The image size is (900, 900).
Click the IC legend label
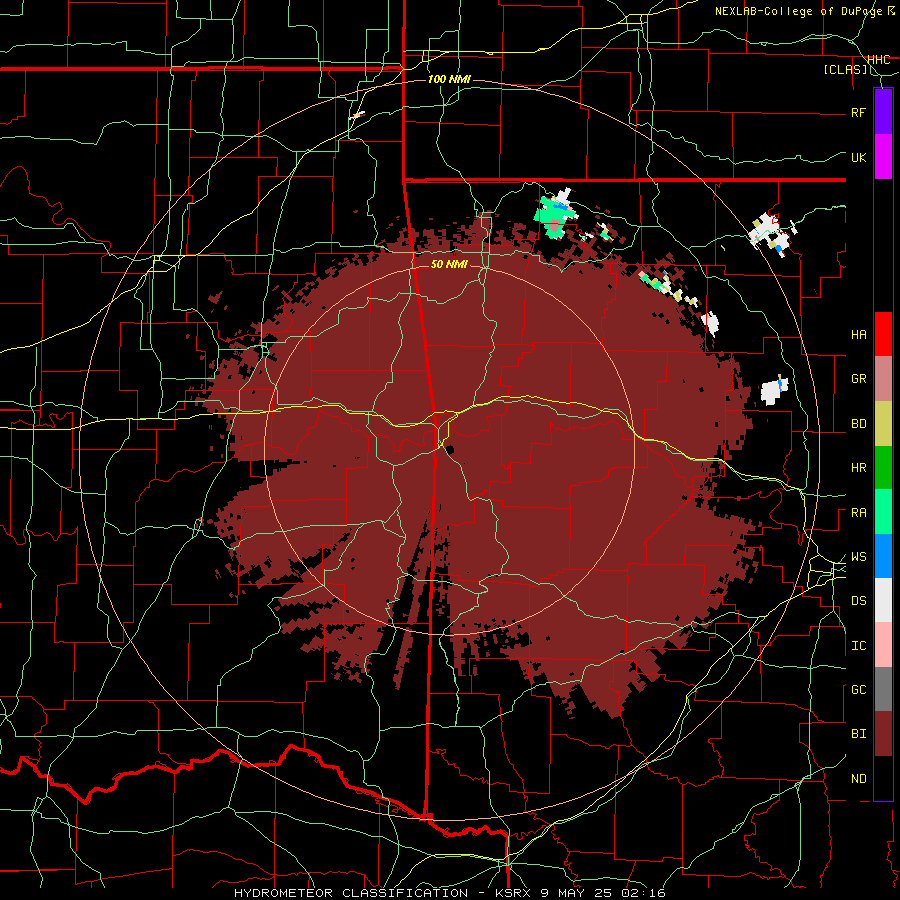[x=858, y=646]
